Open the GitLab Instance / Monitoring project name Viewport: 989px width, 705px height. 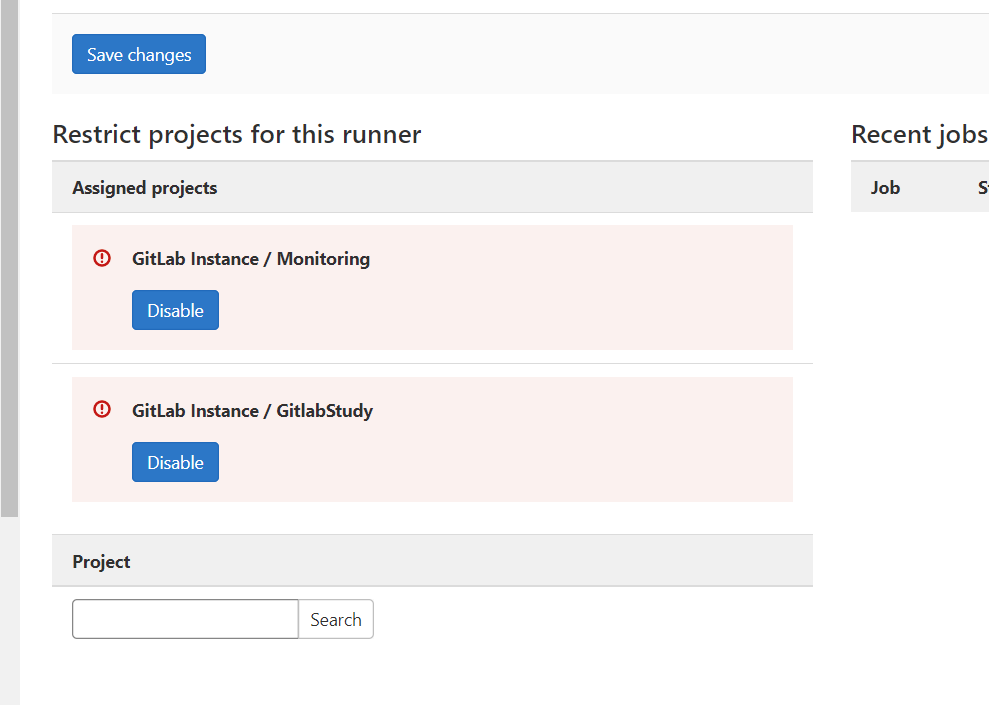tap(251, 258)
